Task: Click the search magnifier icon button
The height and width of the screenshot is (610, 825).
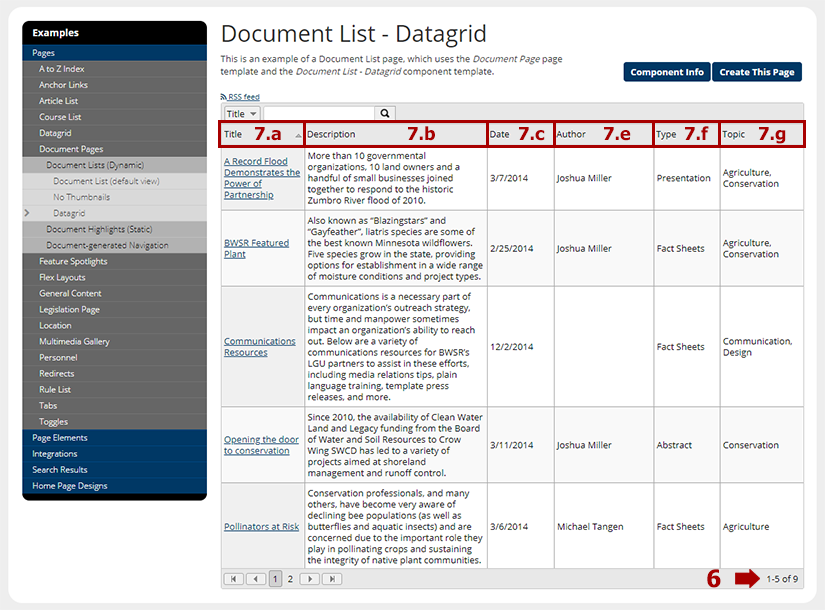Action: (x=385, y=114)
